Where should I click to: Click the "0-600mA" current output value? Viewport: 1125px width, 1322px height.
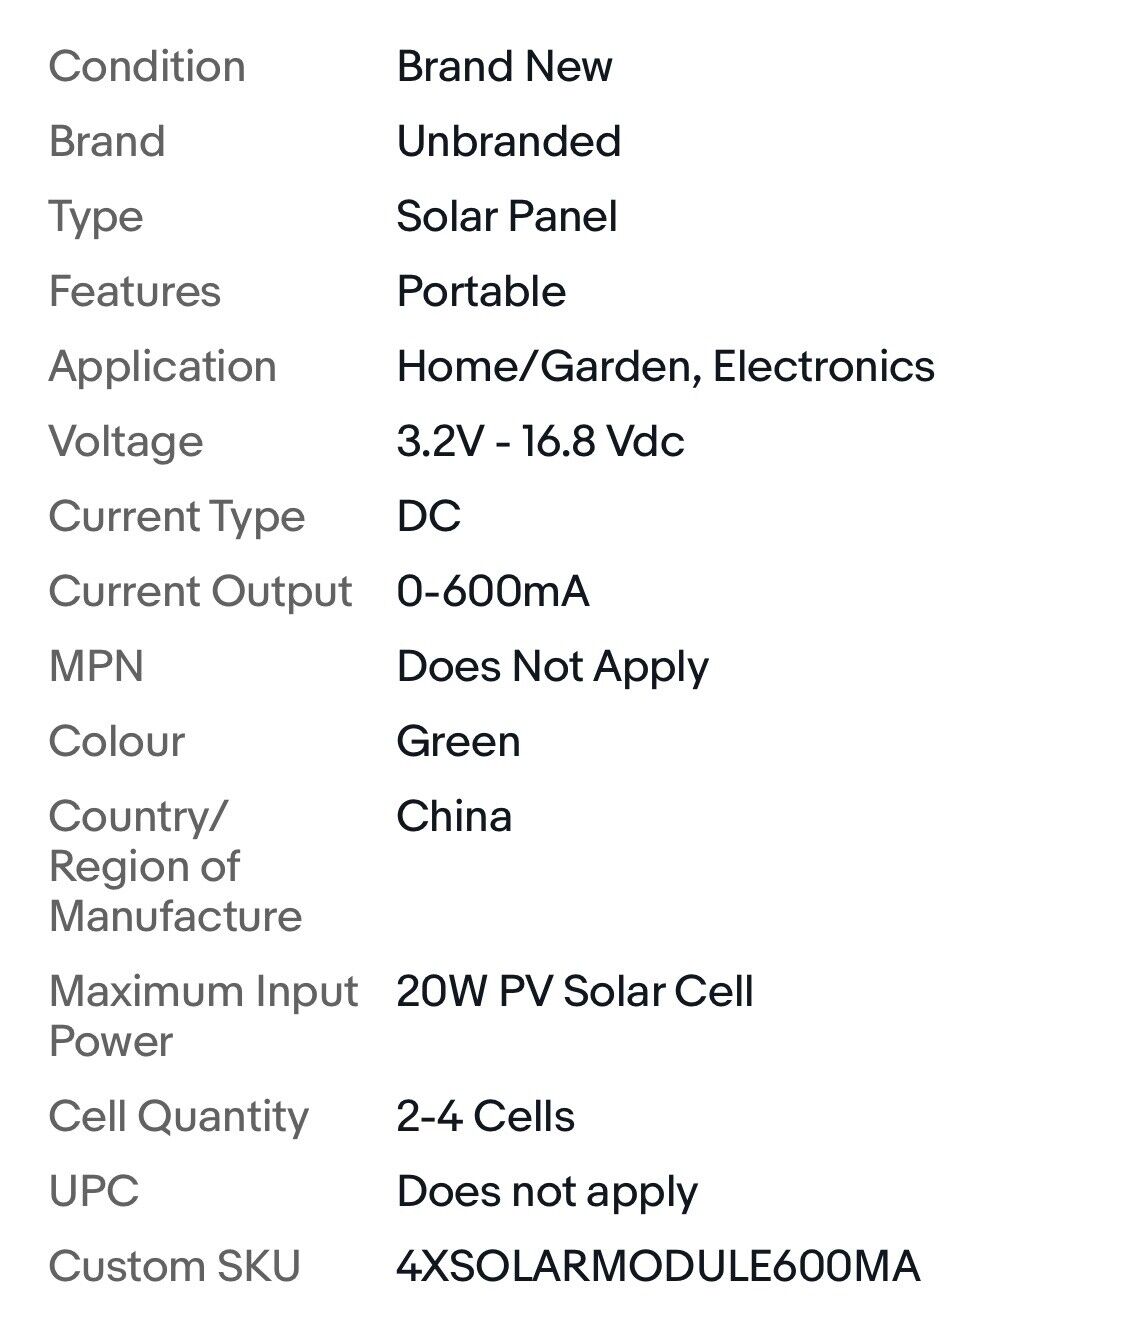point(492,592)
